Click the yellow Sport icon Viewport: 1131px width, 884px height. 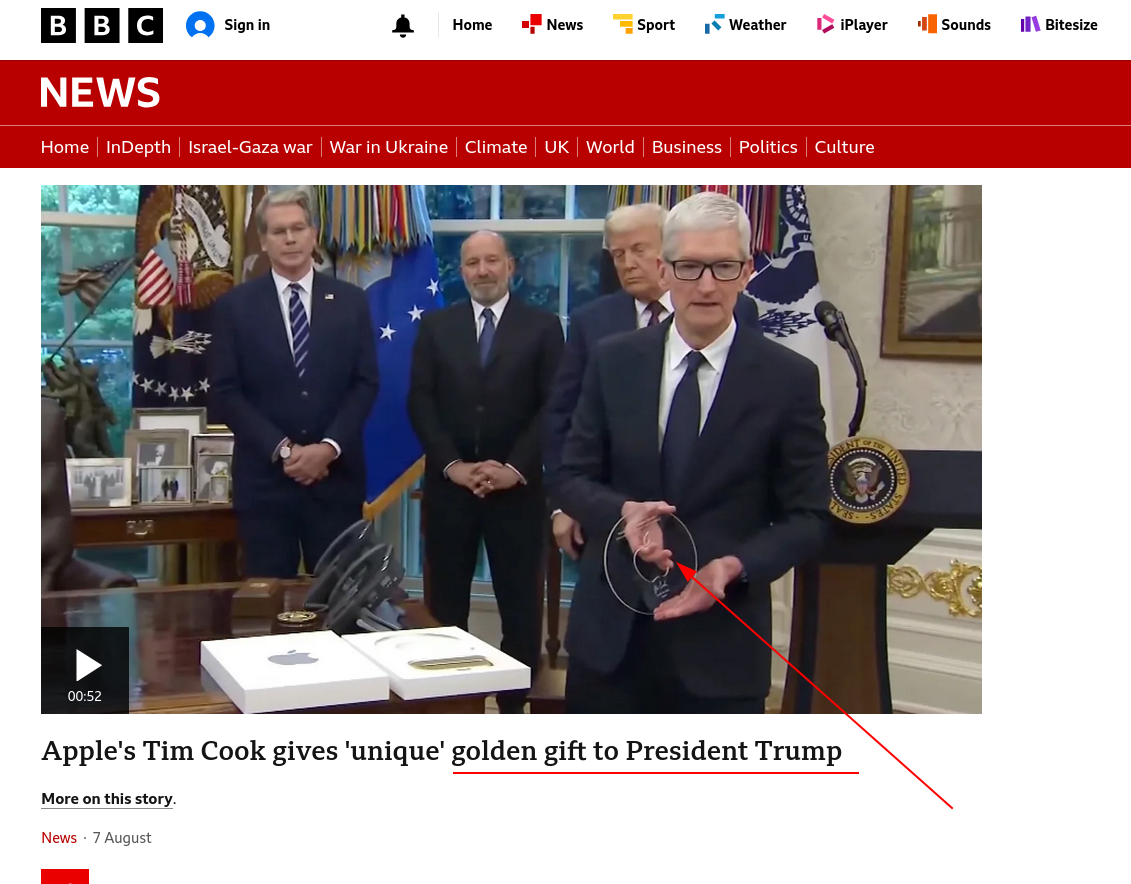point(622,25)
